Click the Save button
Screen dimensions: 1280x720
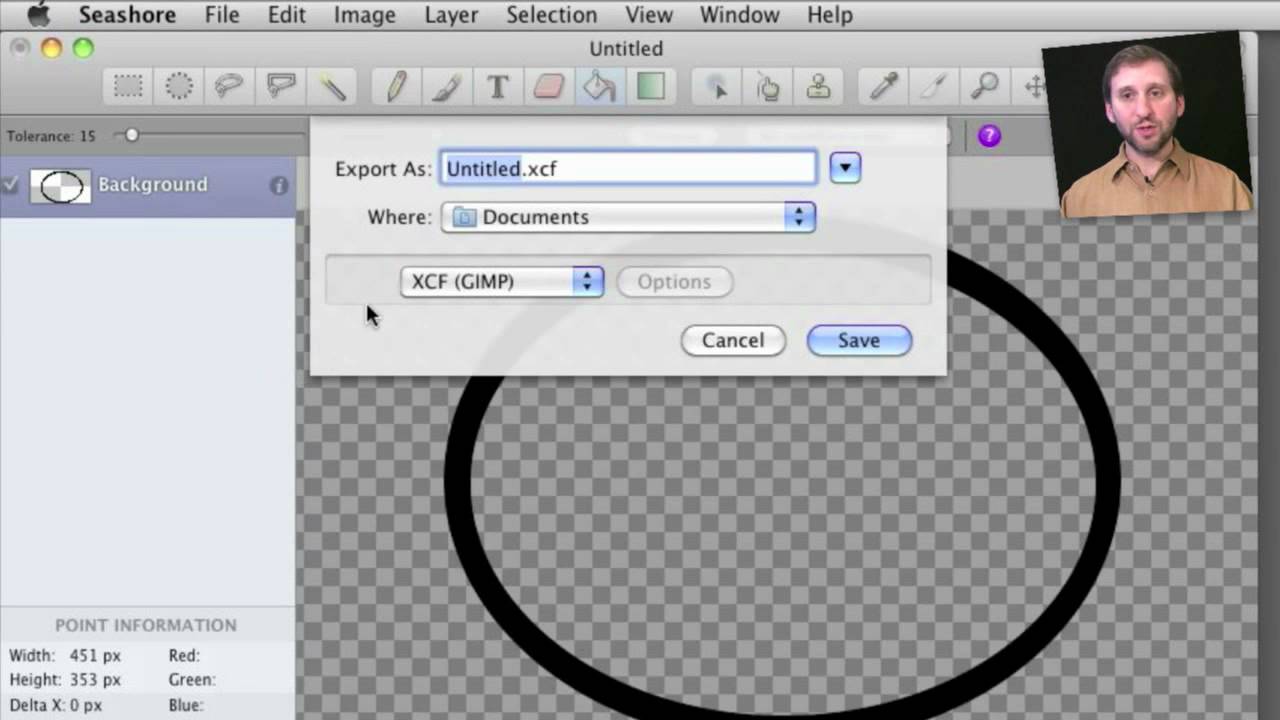[x=859, y=341]
